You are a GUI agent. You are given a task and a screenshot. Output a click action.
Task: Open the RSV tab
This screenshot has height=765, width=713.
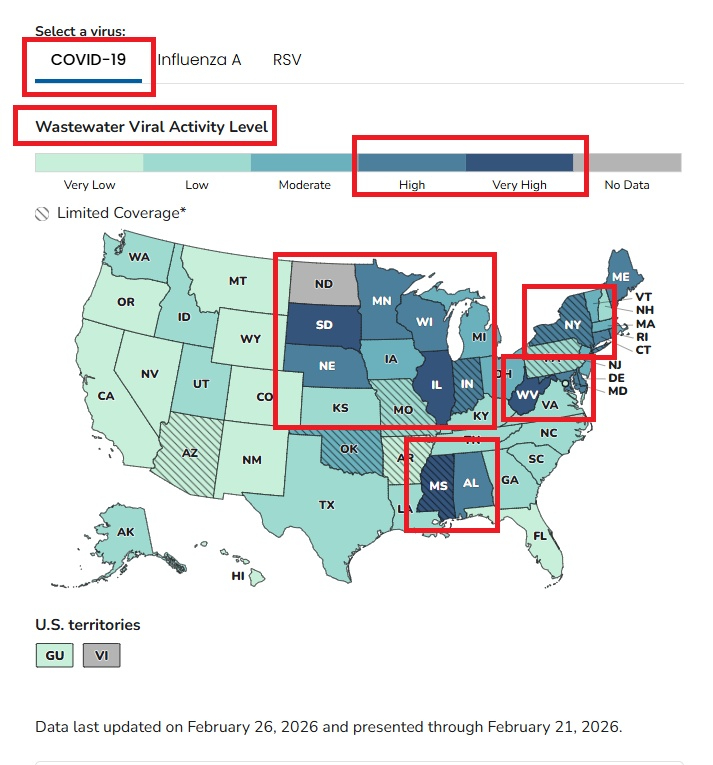[x=287, y=60]
